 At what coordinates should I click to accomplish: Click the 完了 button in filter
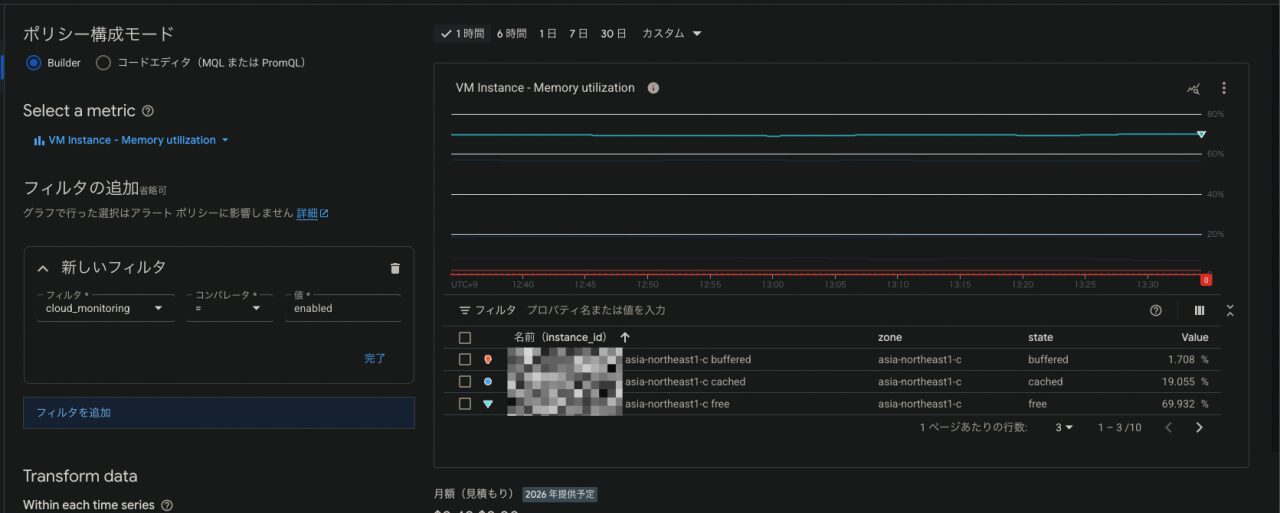[375, 358]
